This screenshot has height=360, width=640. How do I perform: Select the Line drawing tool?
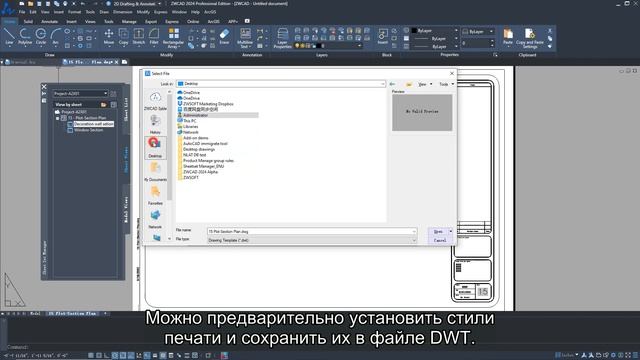(9, 36)
